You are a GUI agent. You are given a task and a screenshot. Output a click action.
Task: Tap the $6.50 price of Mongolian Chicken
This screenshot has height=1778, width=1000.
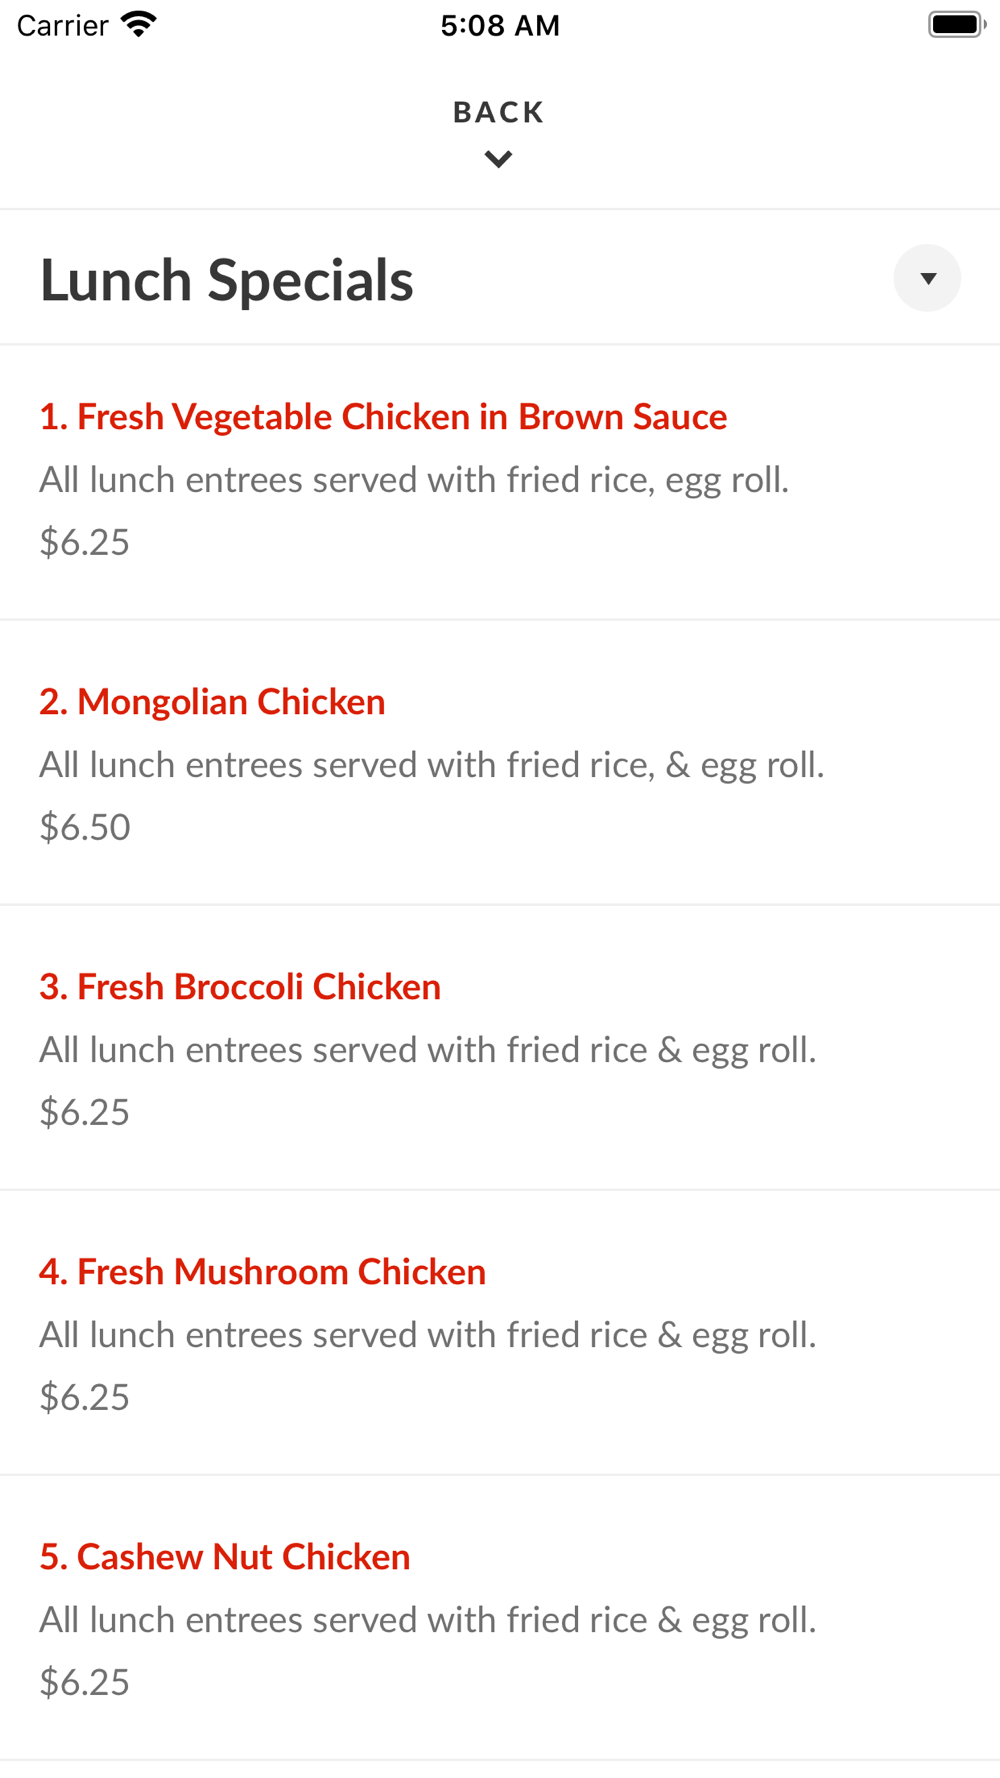pyautogui.click(x=85, y=827)
